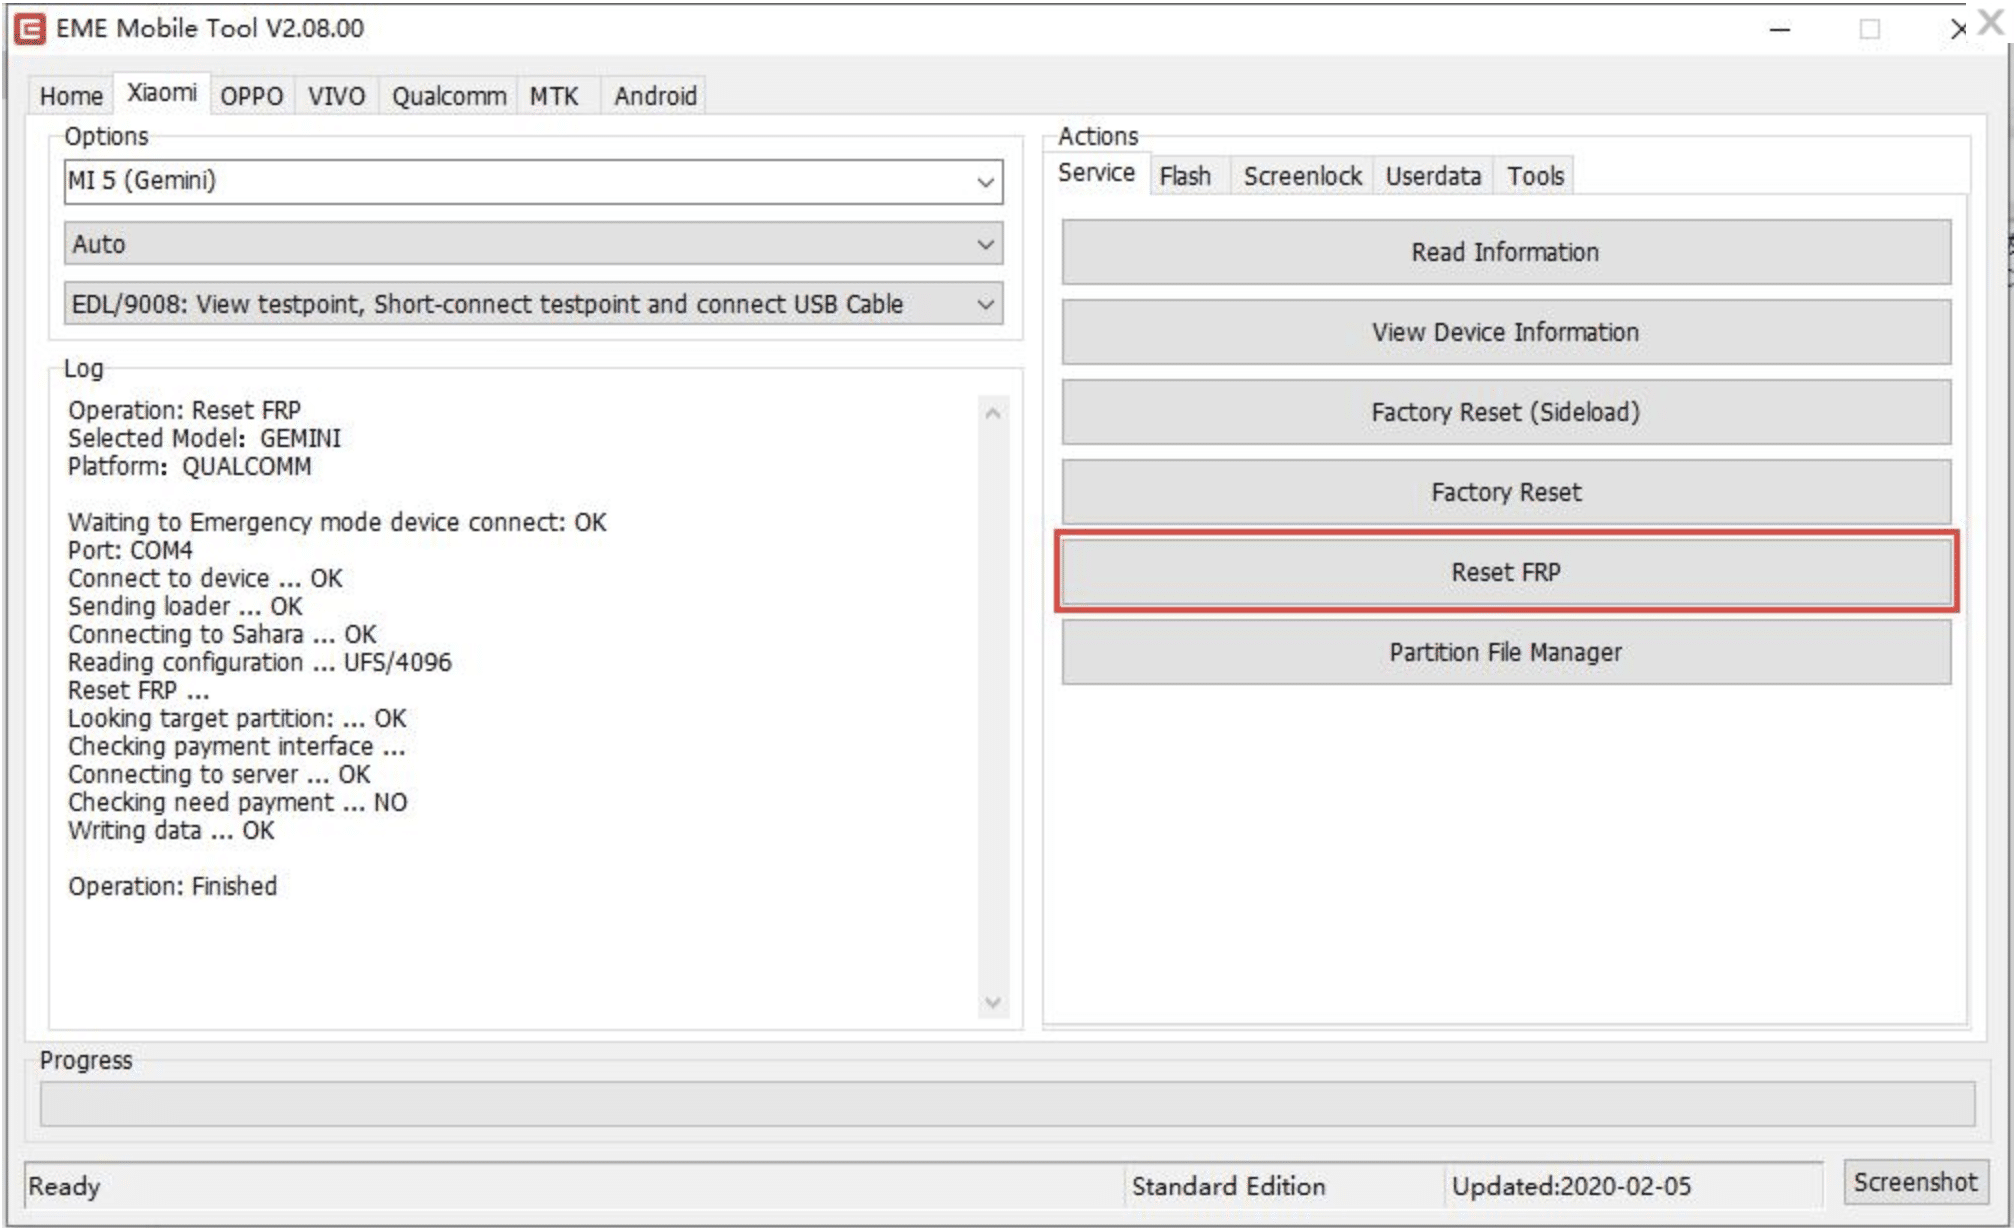Click the EME app logo icon
This screenshot has width=2014, height=1228.
pos(30,29)
